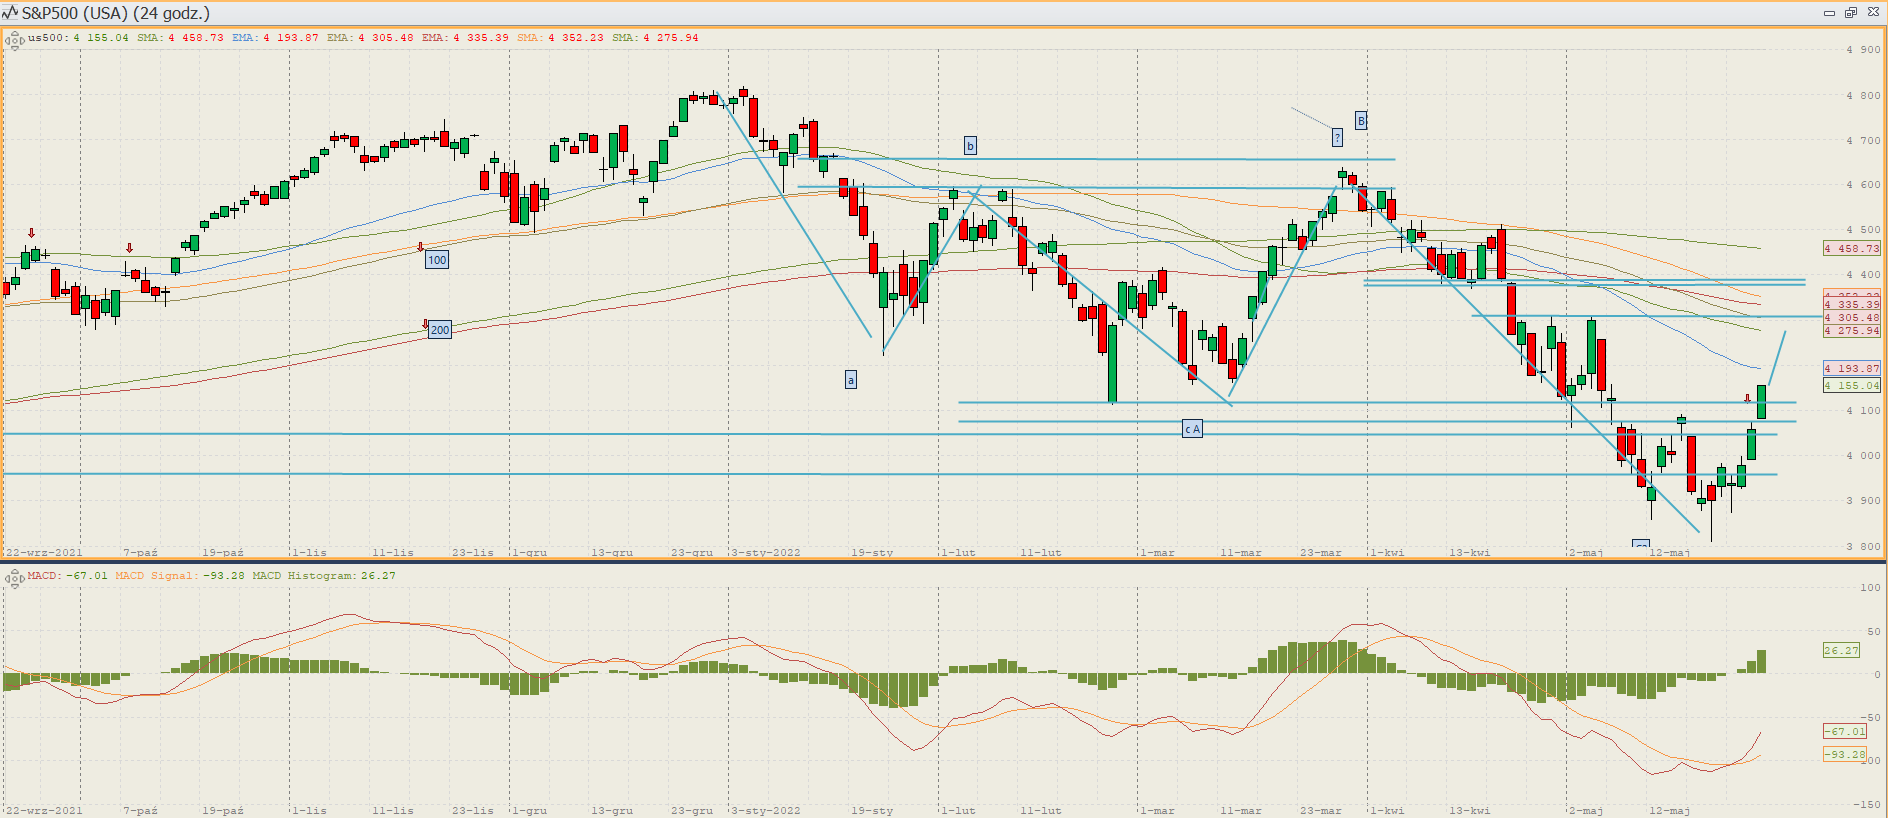Click the 4 193.87 EMA price tag
Viewport: 1888px width, 818px height.
1851,368
